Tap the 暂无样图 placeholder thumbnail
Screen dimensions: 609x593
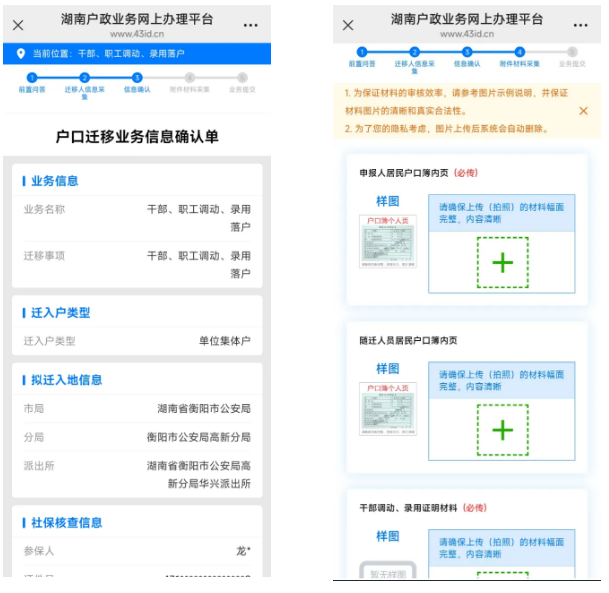pyautogui.click(x=387, y=572)
